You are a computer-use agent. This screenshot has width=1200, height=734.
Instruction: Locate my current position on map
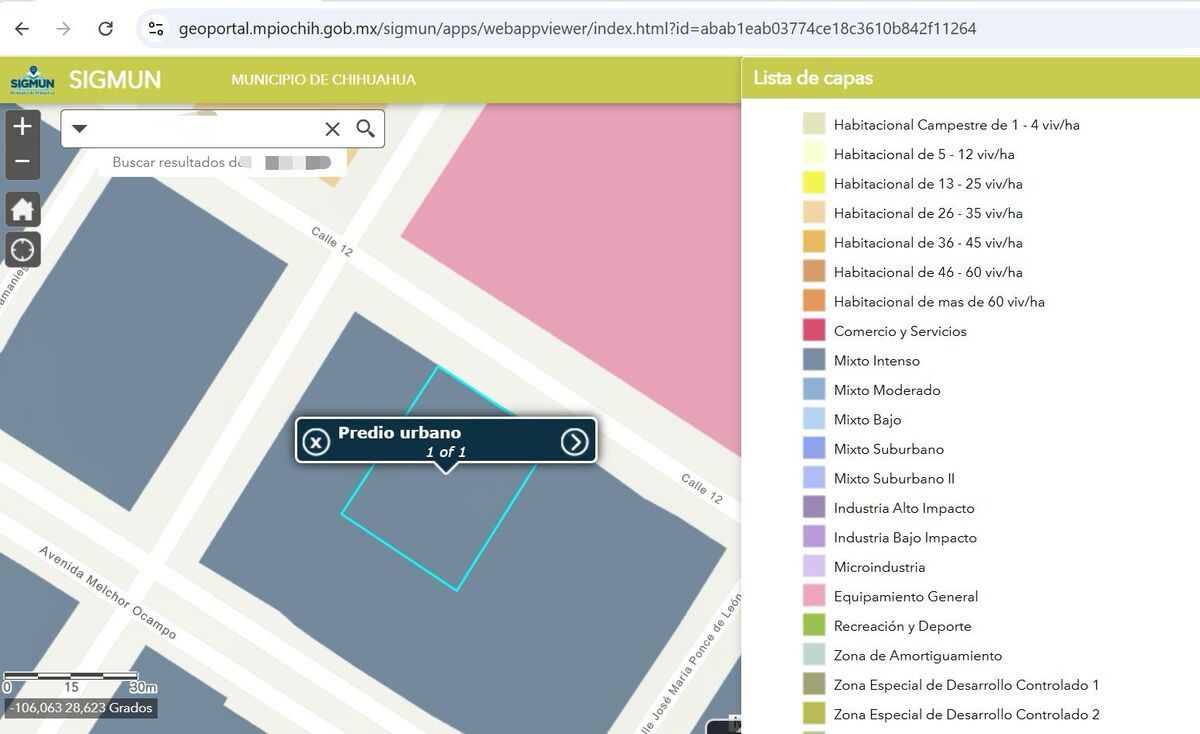click(x=23, y=249)
